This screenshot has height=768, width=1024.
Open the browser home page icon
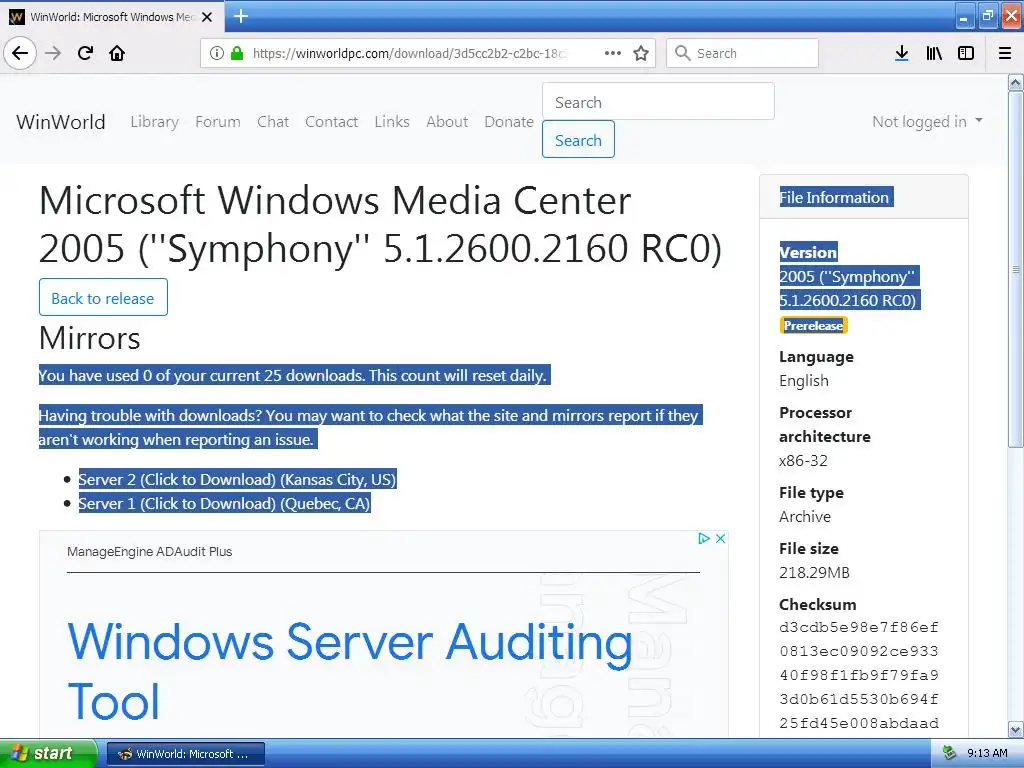point(117,53)
